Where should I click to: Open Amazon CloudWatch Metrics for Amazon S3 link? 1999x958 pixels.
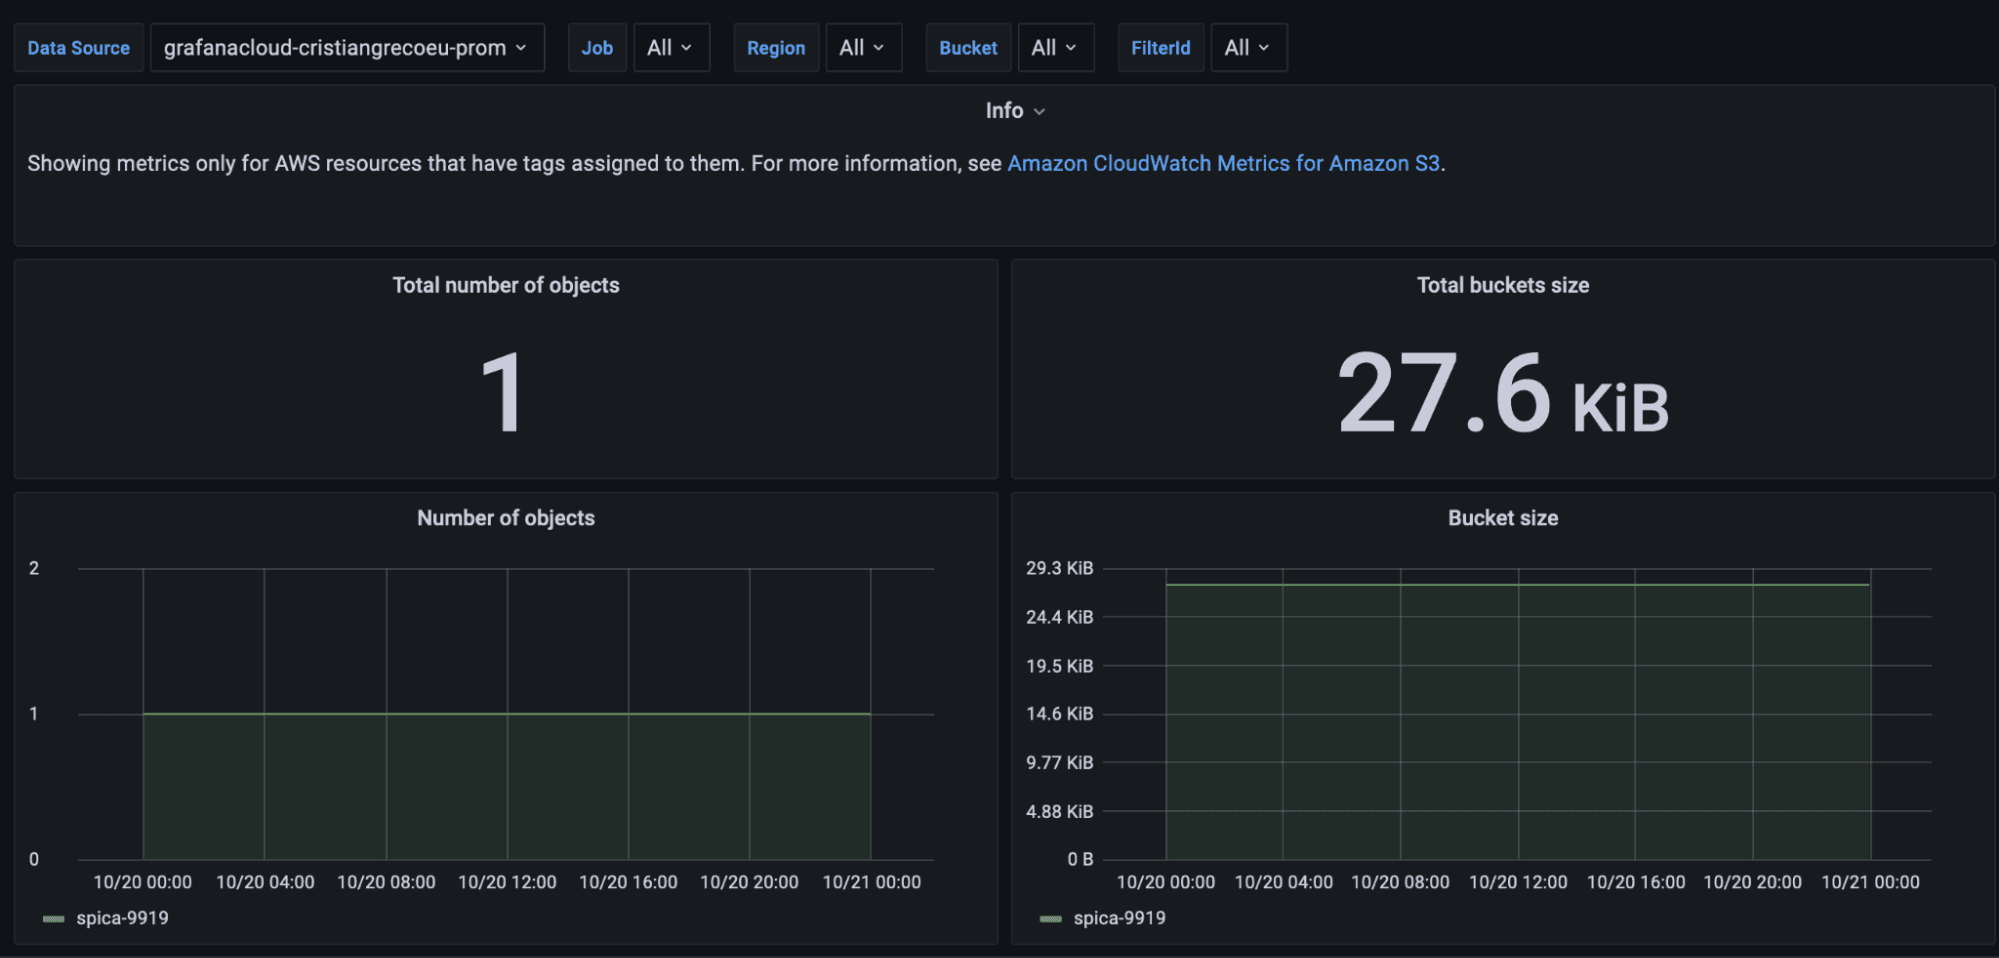[1223, 164]
